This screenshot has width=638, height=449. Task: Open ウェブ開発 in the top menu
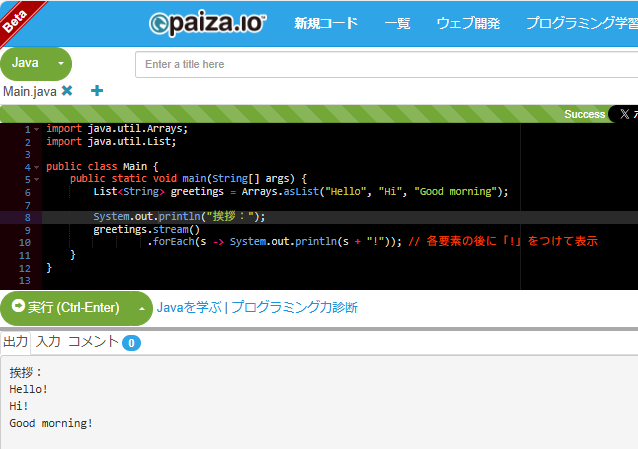[468, 24]
